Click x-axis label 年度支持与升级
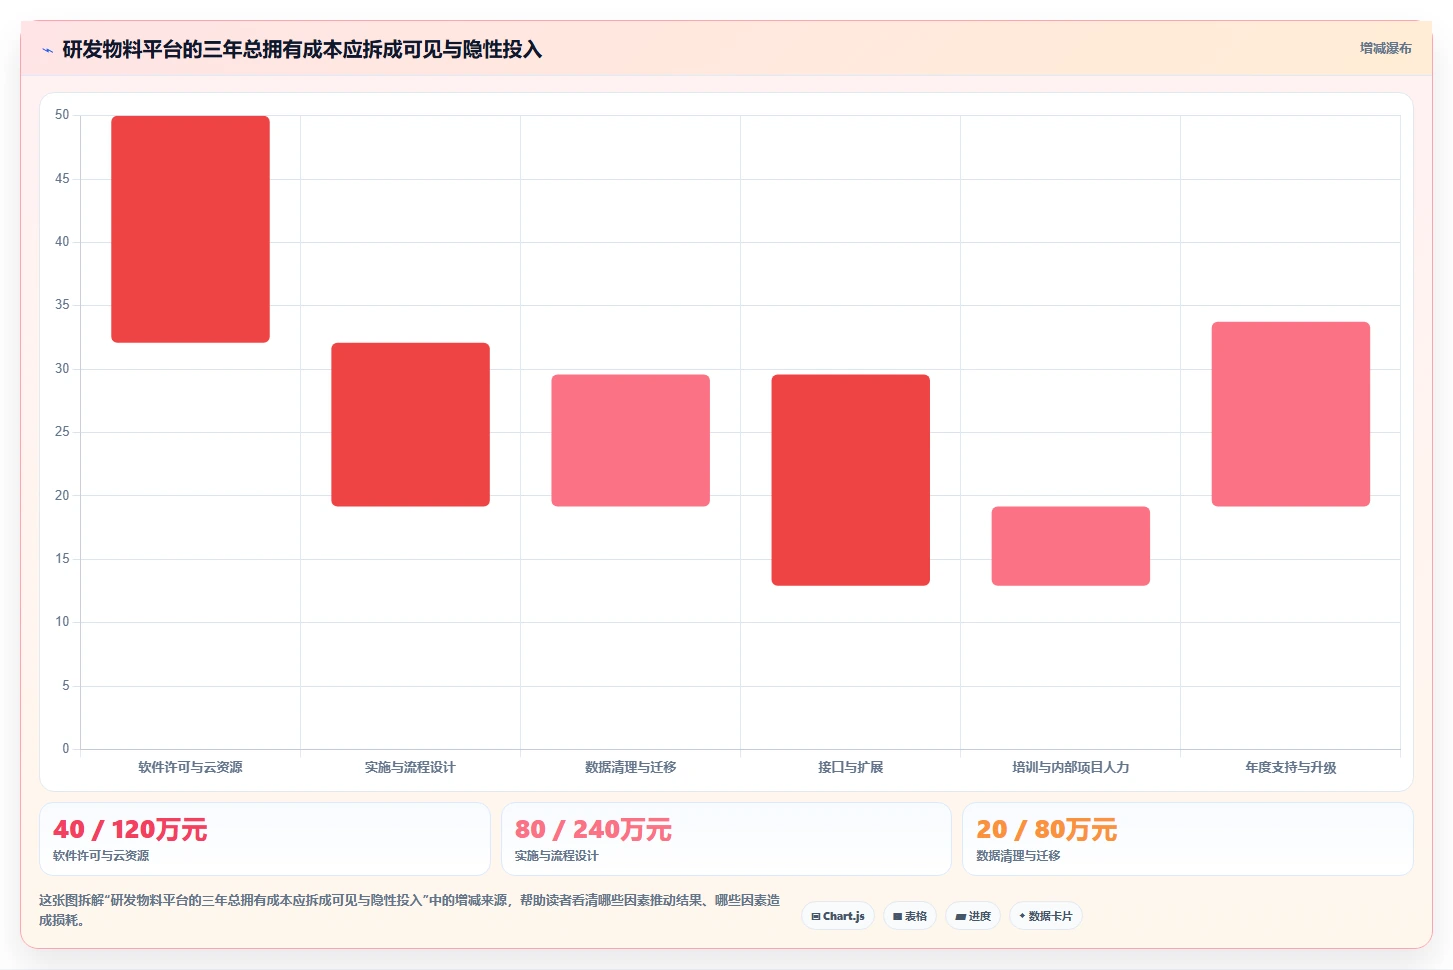This screenshot has height=970, width=1453. 1290,767
